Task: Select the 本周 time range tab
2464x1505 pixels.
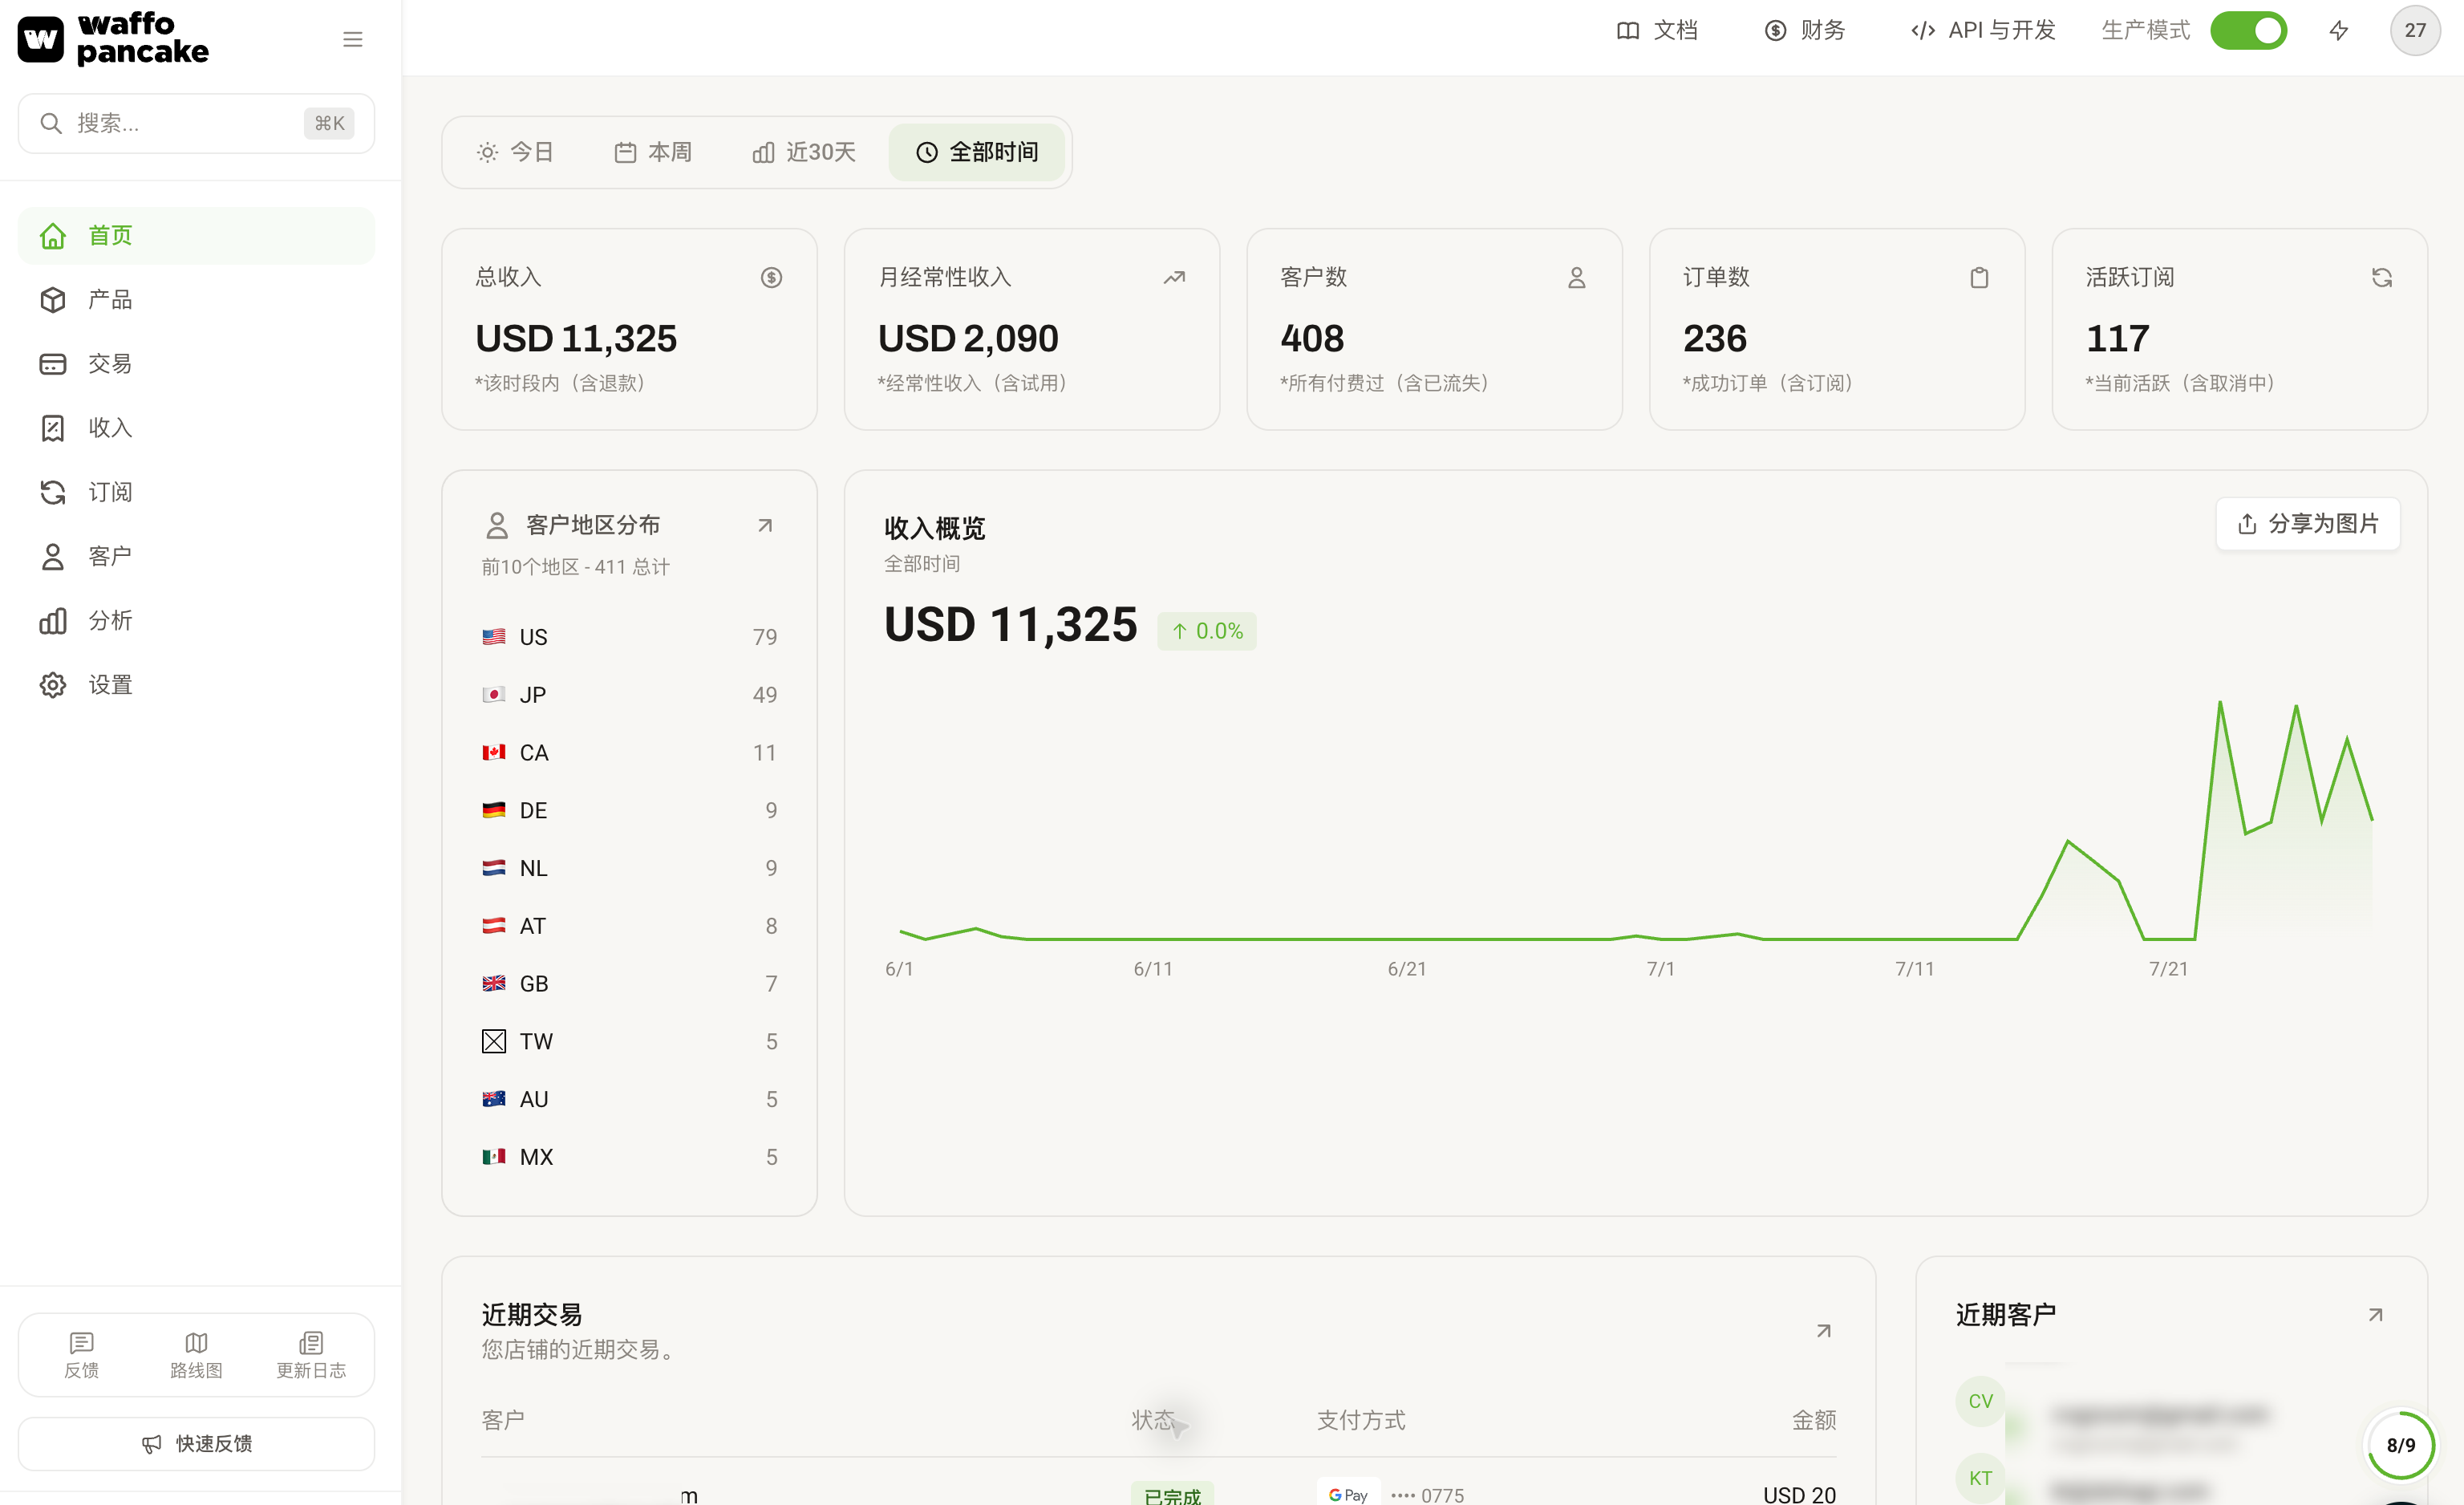Action: coord(653,152)
